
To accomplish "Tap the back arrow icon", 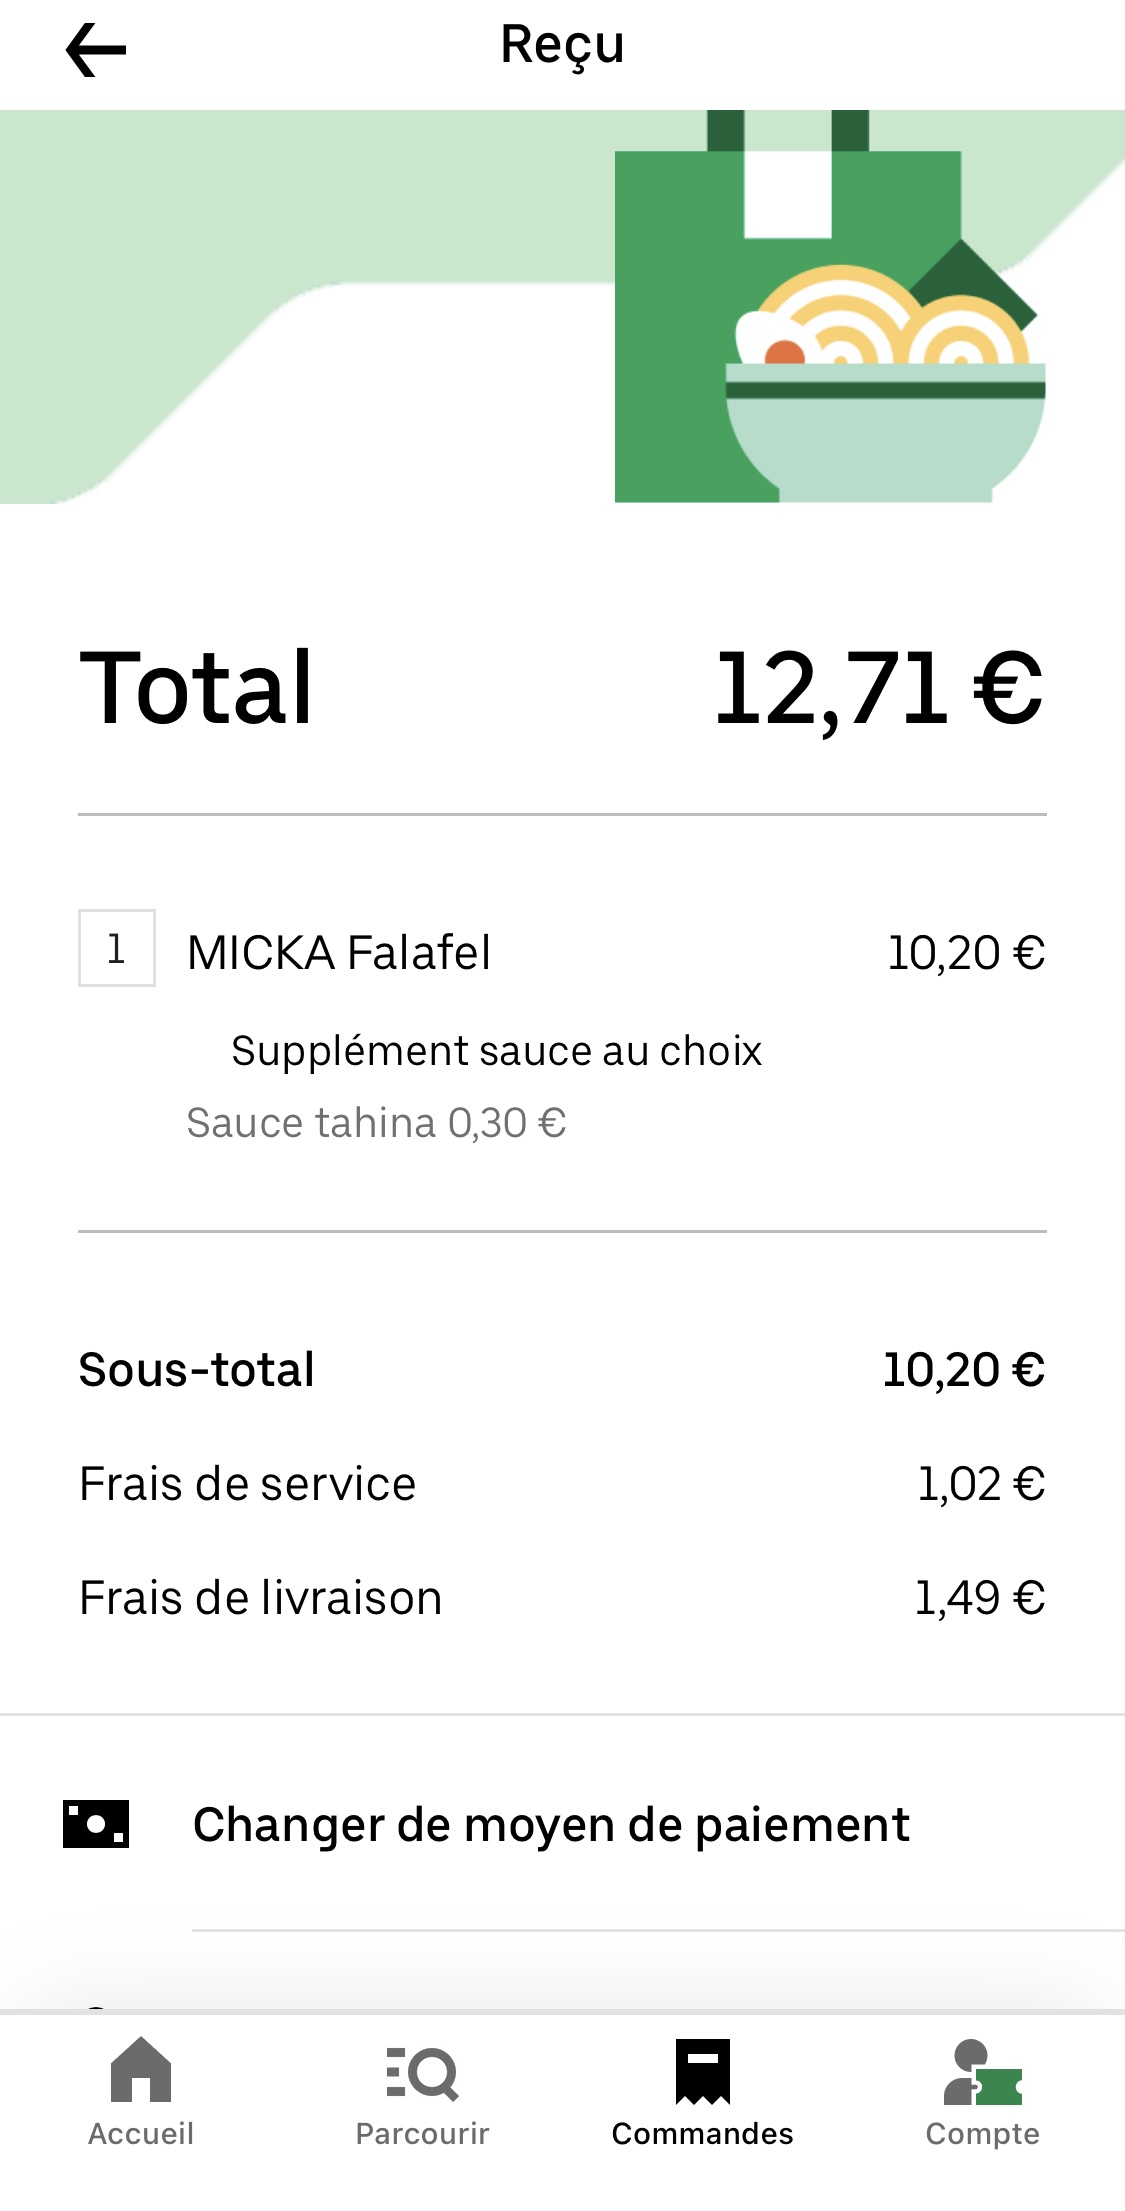I will pos(96,50).
